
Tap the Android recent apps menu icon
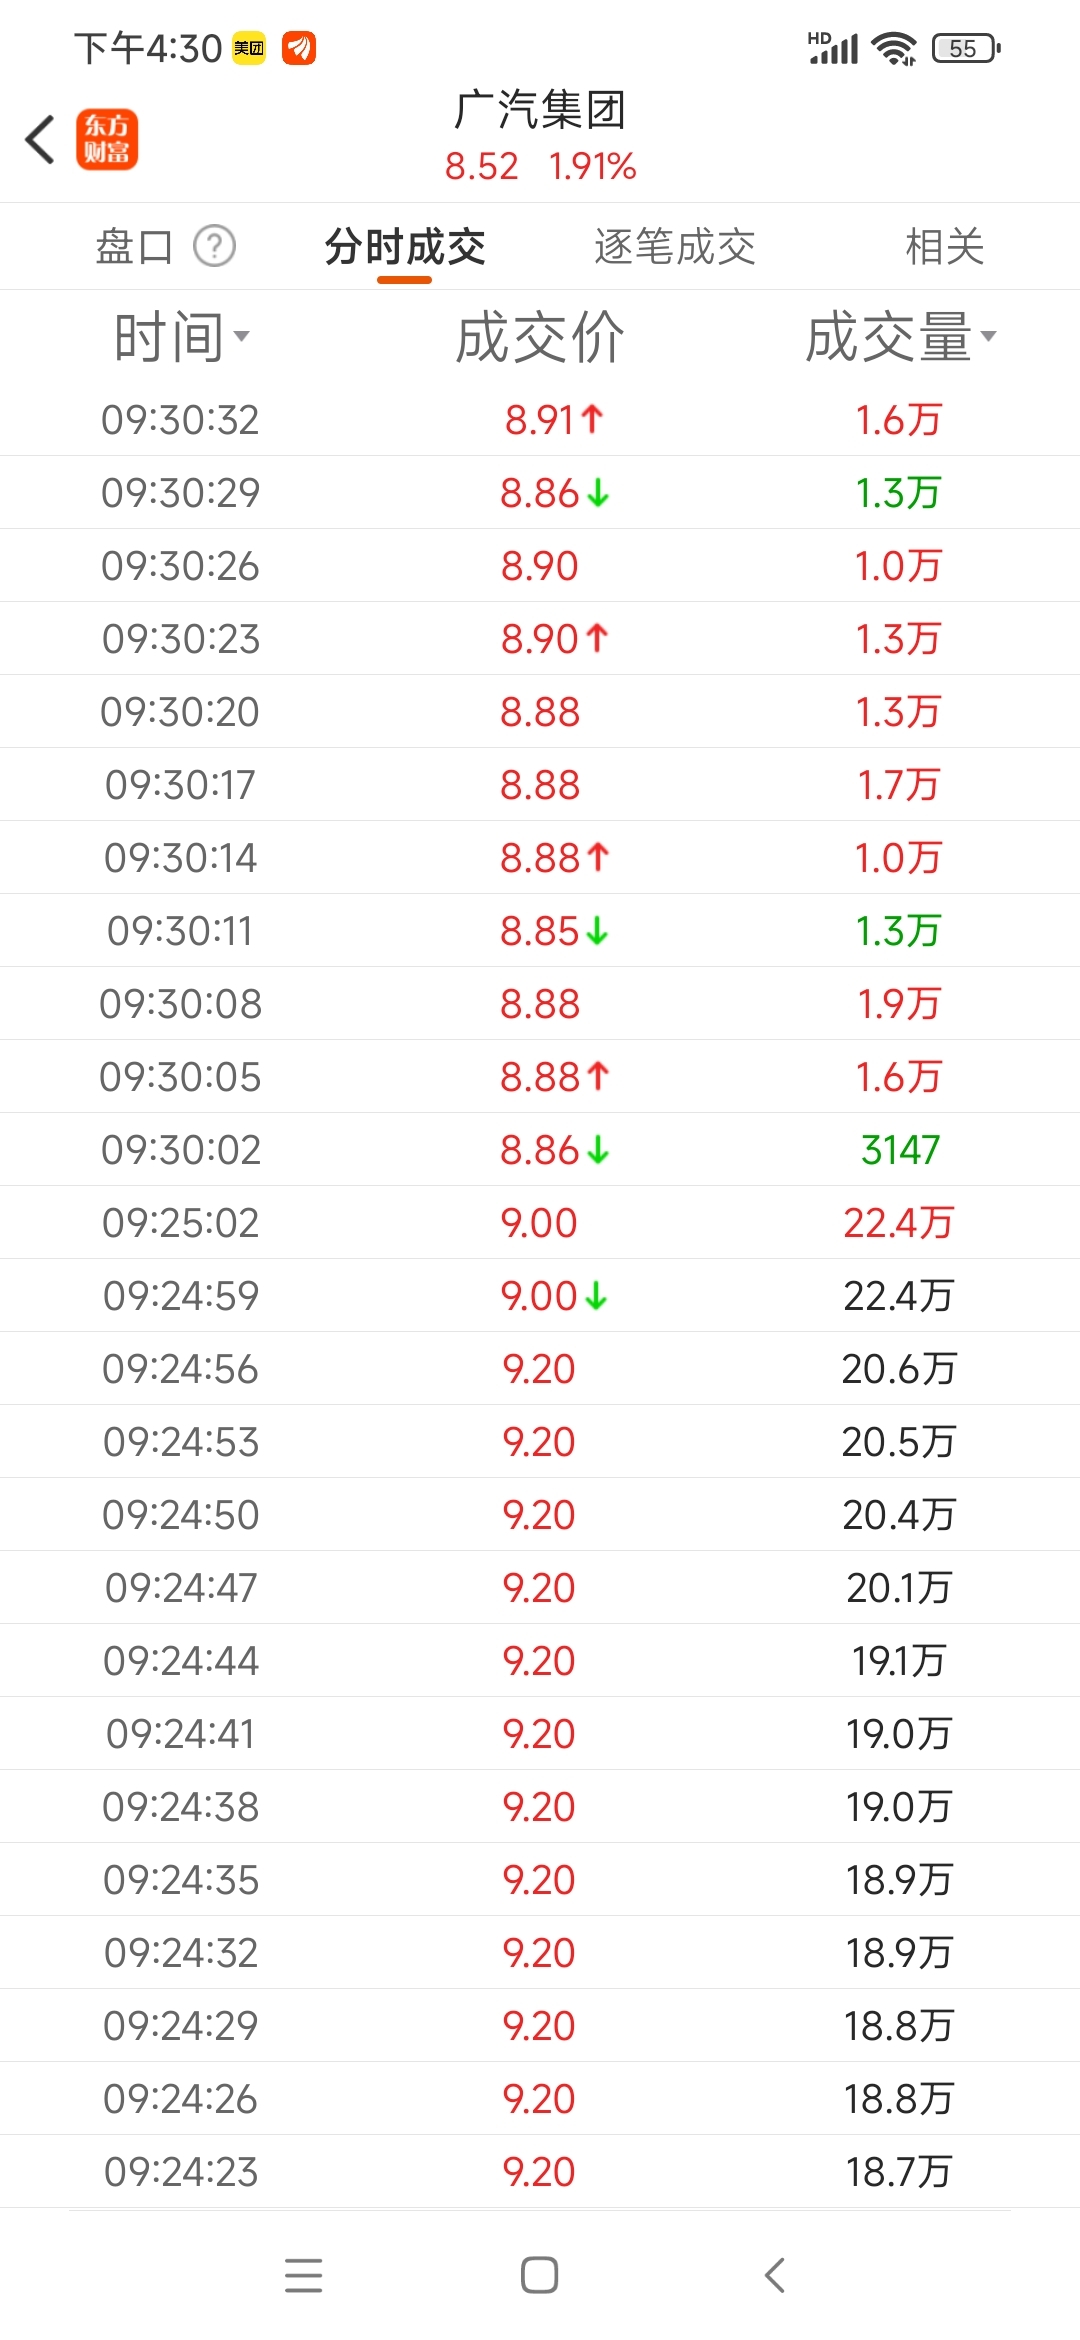[x=303, y=2275]
